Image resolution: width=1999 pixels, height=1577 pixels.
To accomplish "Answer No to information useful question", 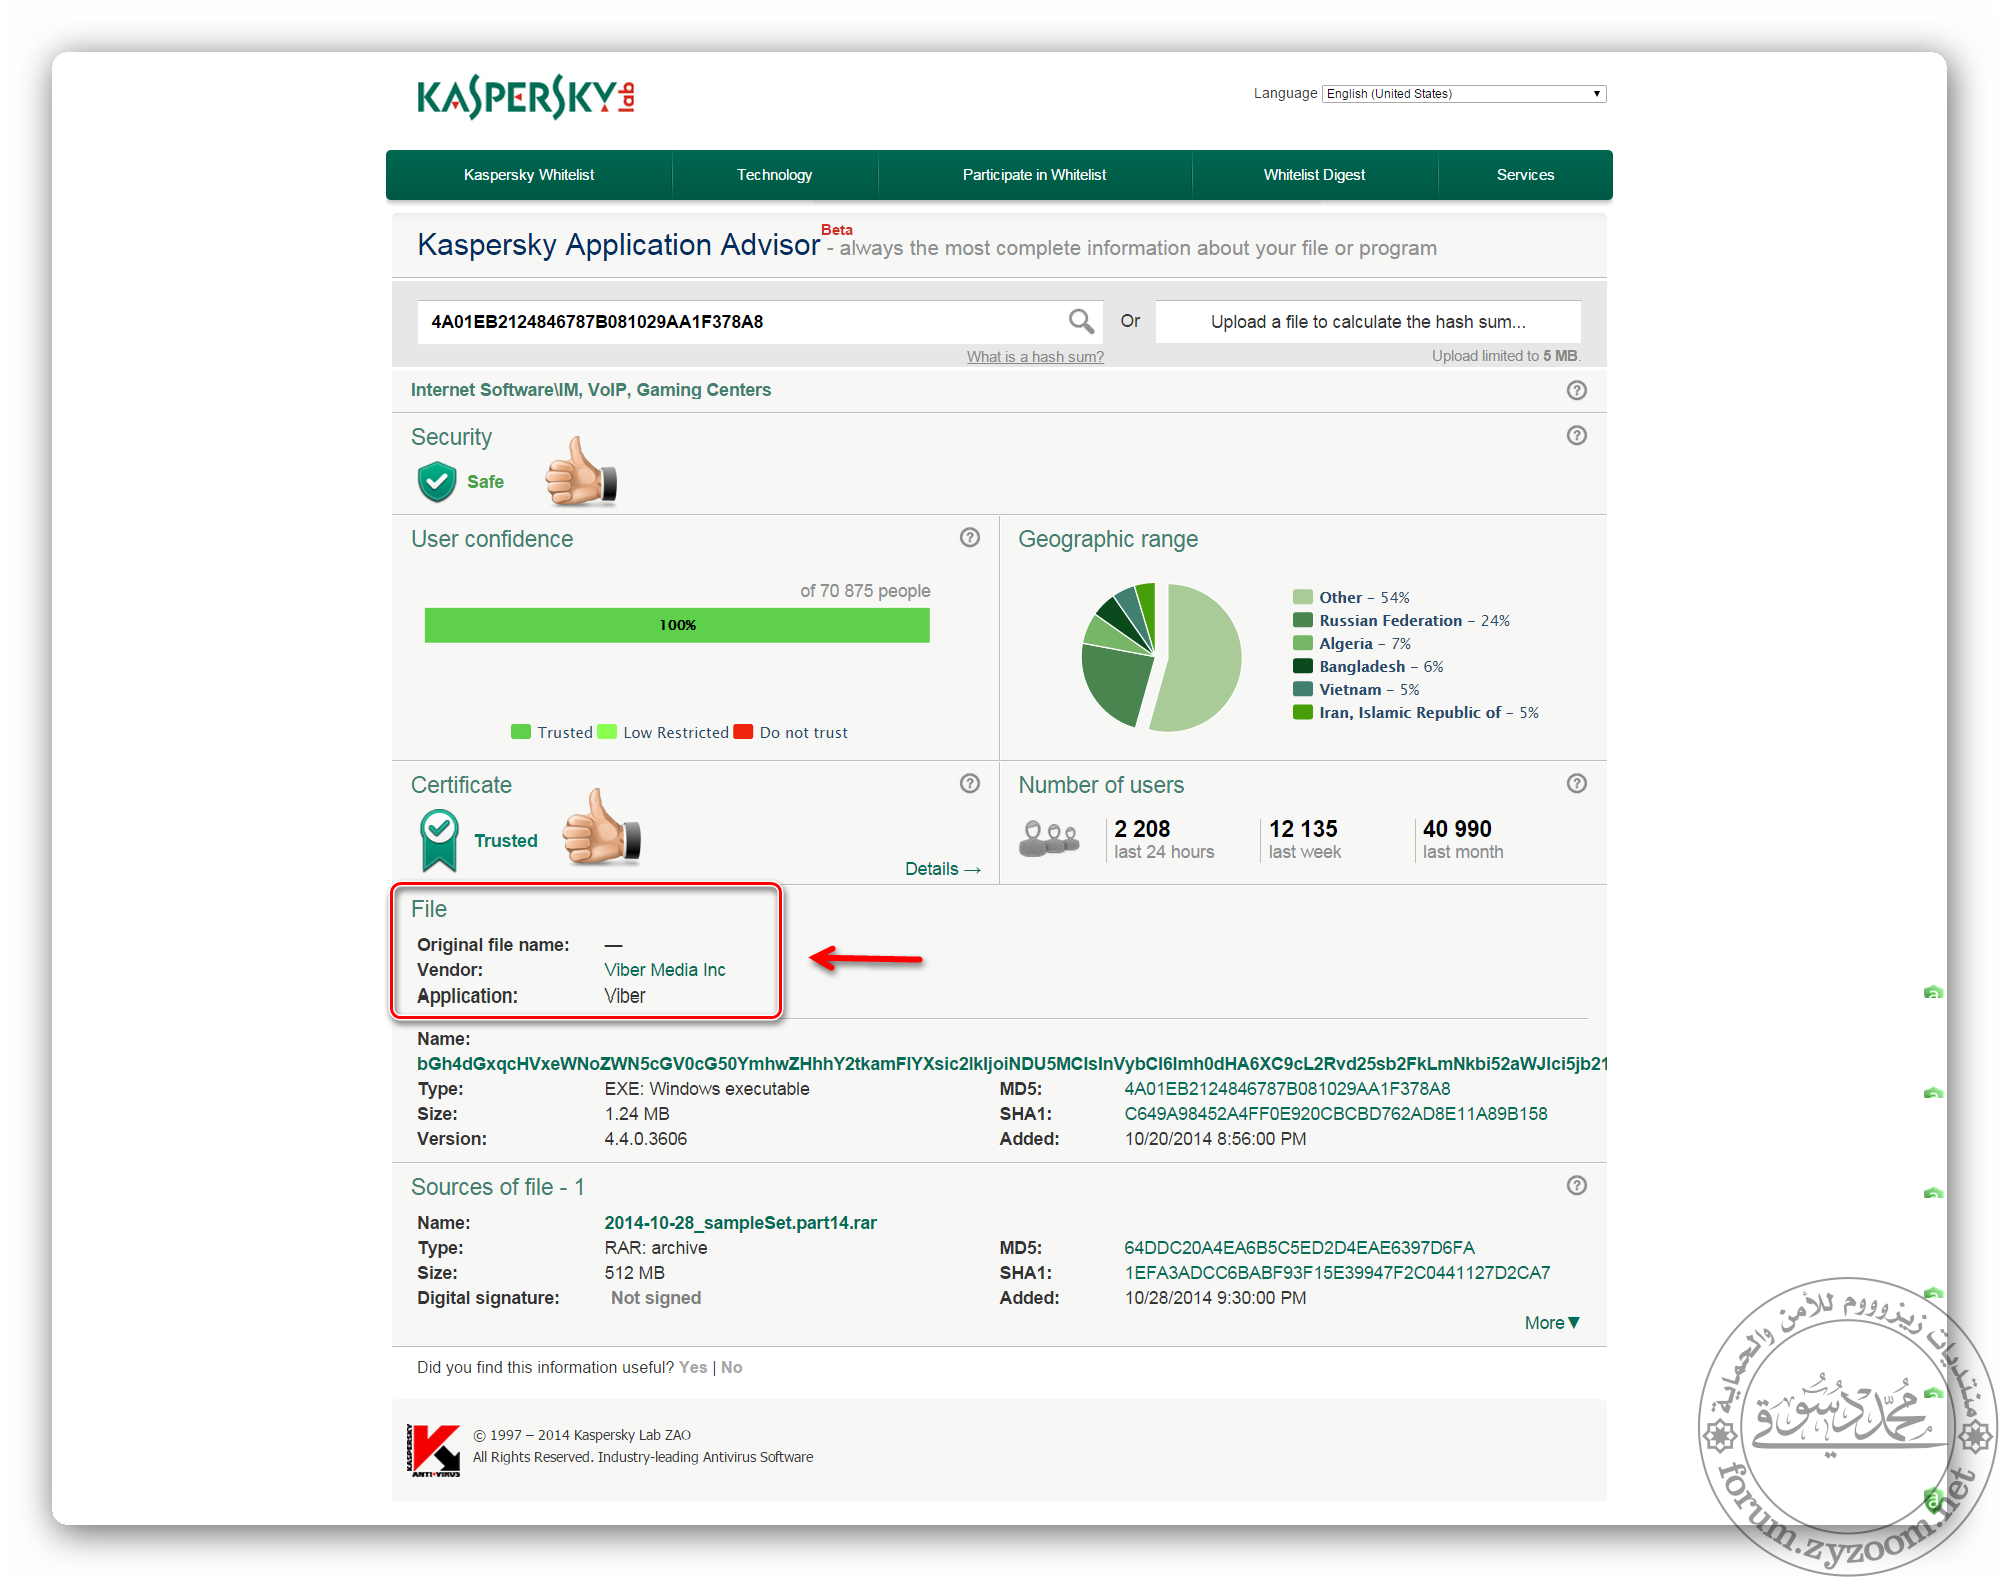I will pos(732,1367).
